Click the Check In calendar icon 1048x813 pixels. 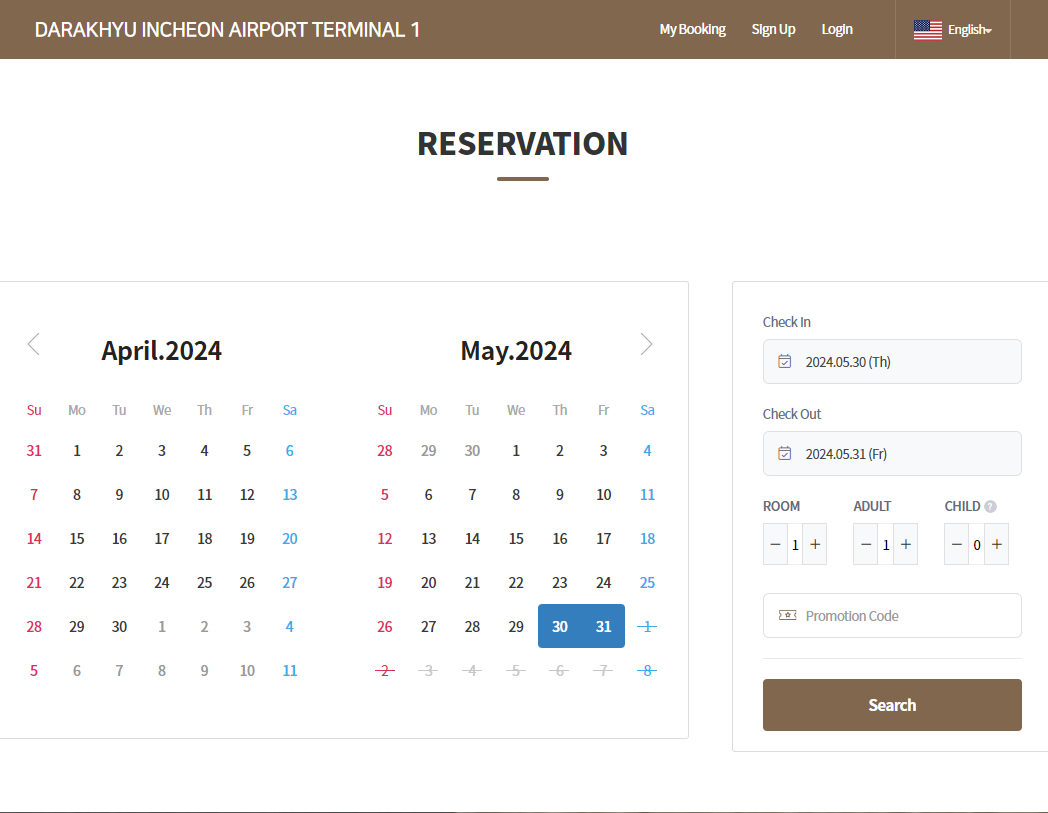(785, 362)
